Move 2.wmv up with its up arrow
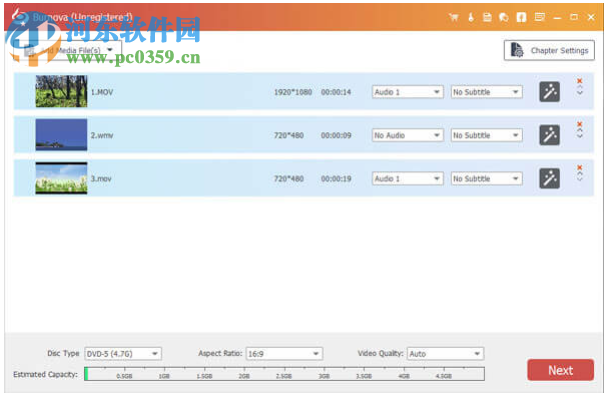This screenshot has height=399, width=612. [x=580, y=130]
